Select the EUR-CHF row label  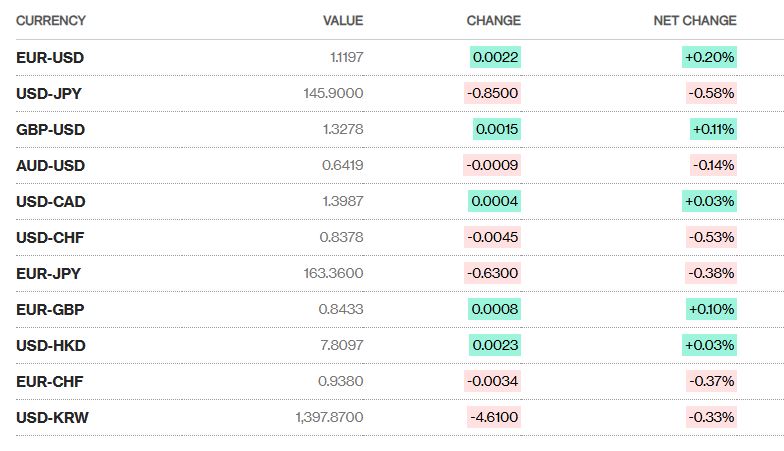click(50, 381)
